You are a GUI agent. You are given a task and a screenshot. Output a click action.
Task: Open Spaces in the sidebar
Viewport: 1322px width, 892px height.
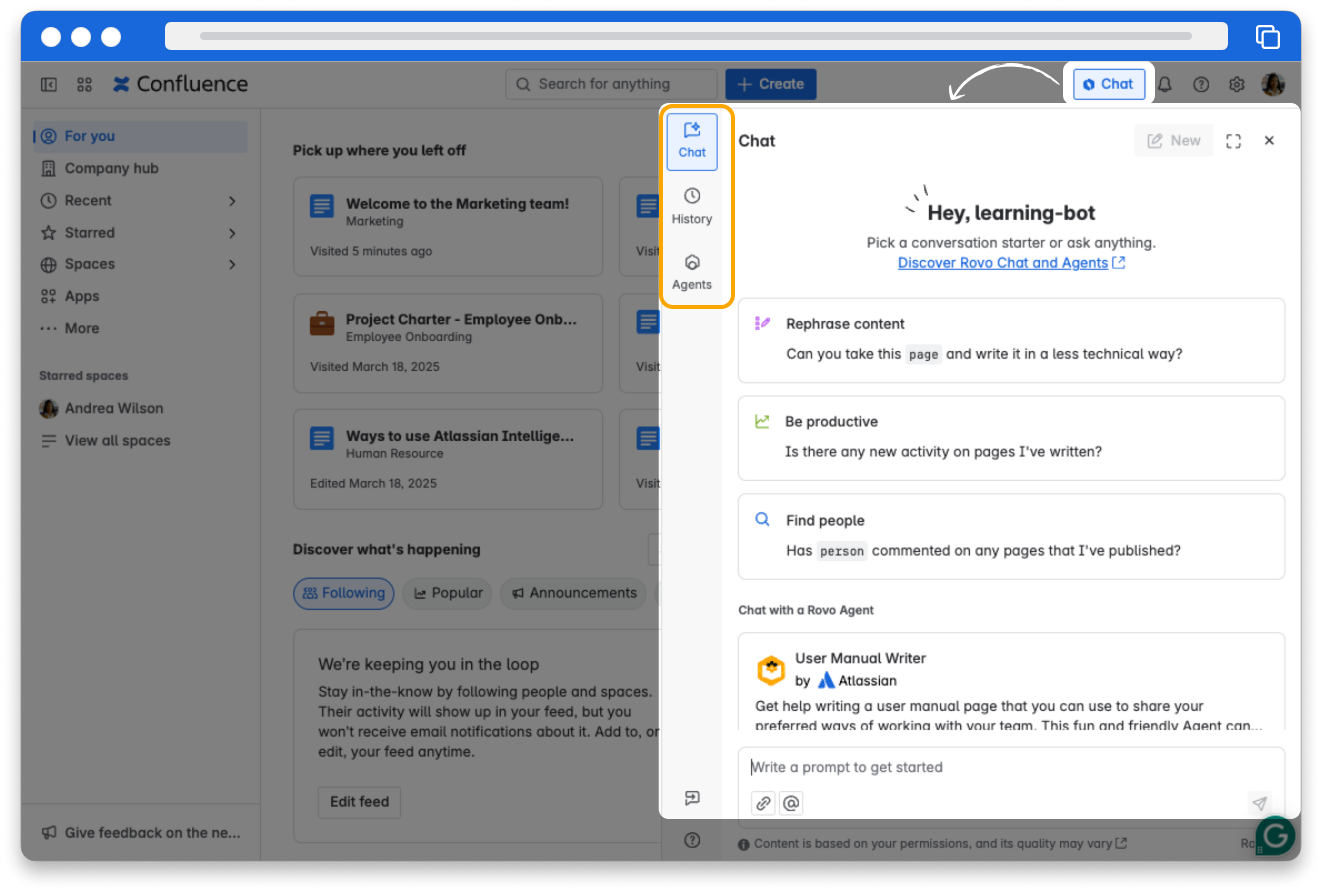click(141, 265)
